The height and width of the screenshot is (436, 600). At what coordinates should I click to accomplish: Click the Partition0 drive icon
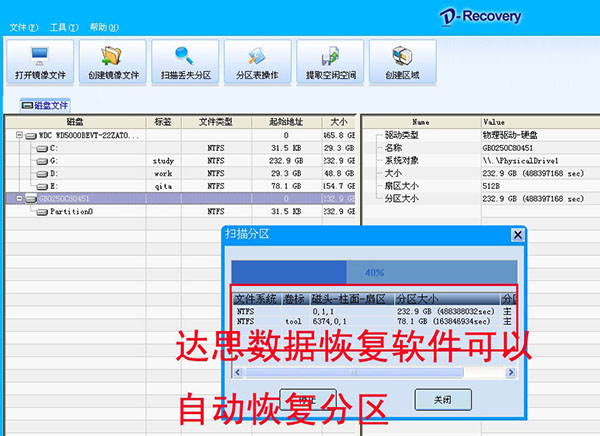[42, 212]
